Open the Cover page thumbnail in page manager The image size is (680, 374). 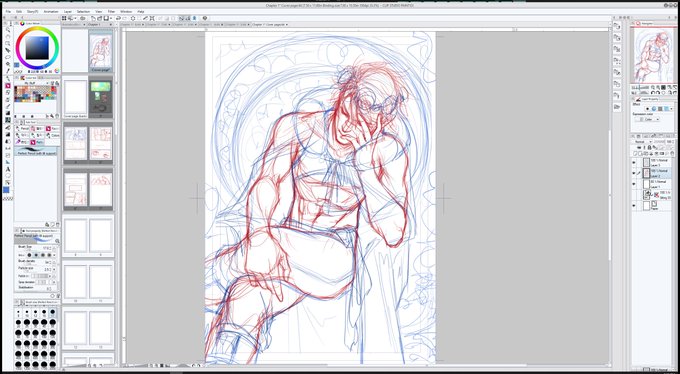pyautogui.click(x=101, y=50)
